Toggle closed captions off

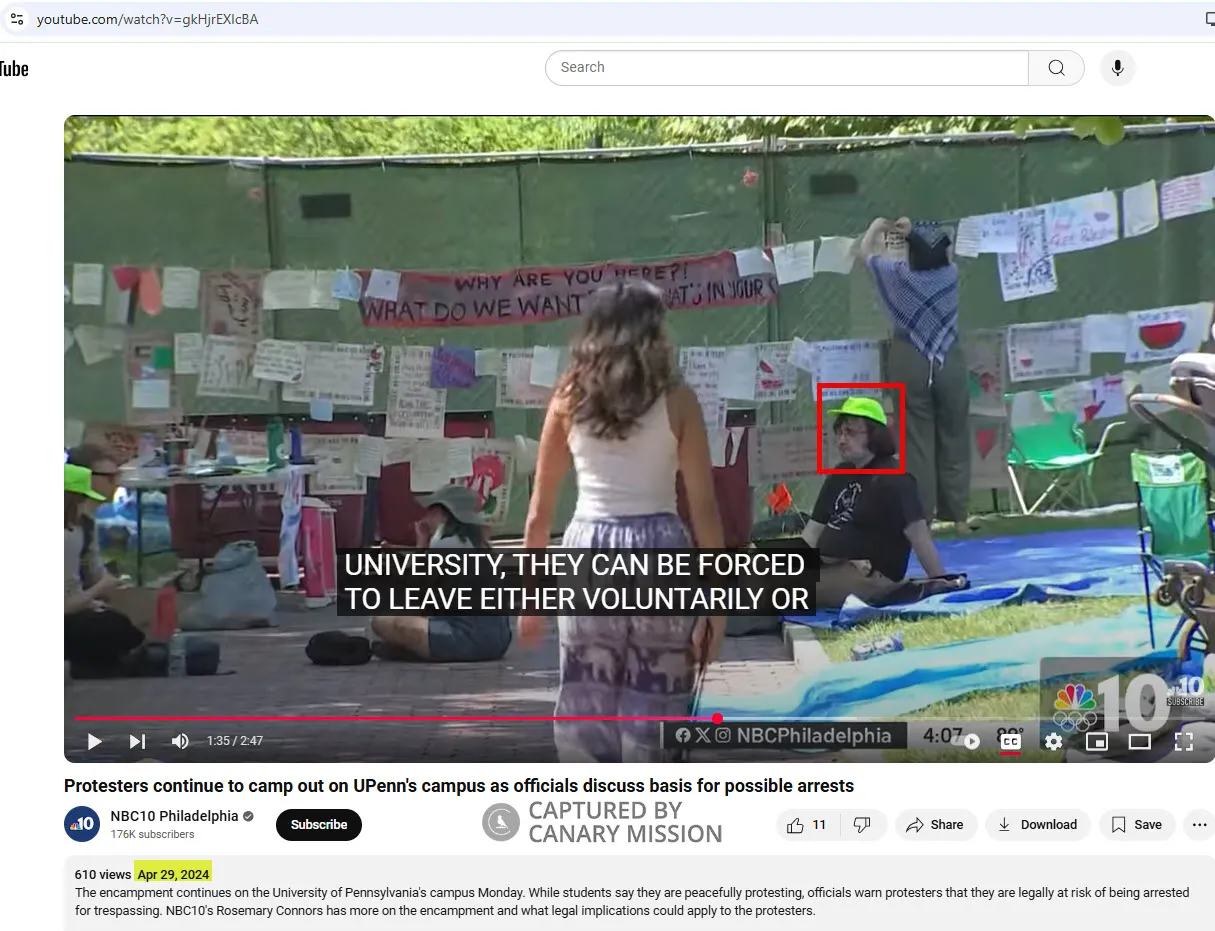pos(1010,741)
